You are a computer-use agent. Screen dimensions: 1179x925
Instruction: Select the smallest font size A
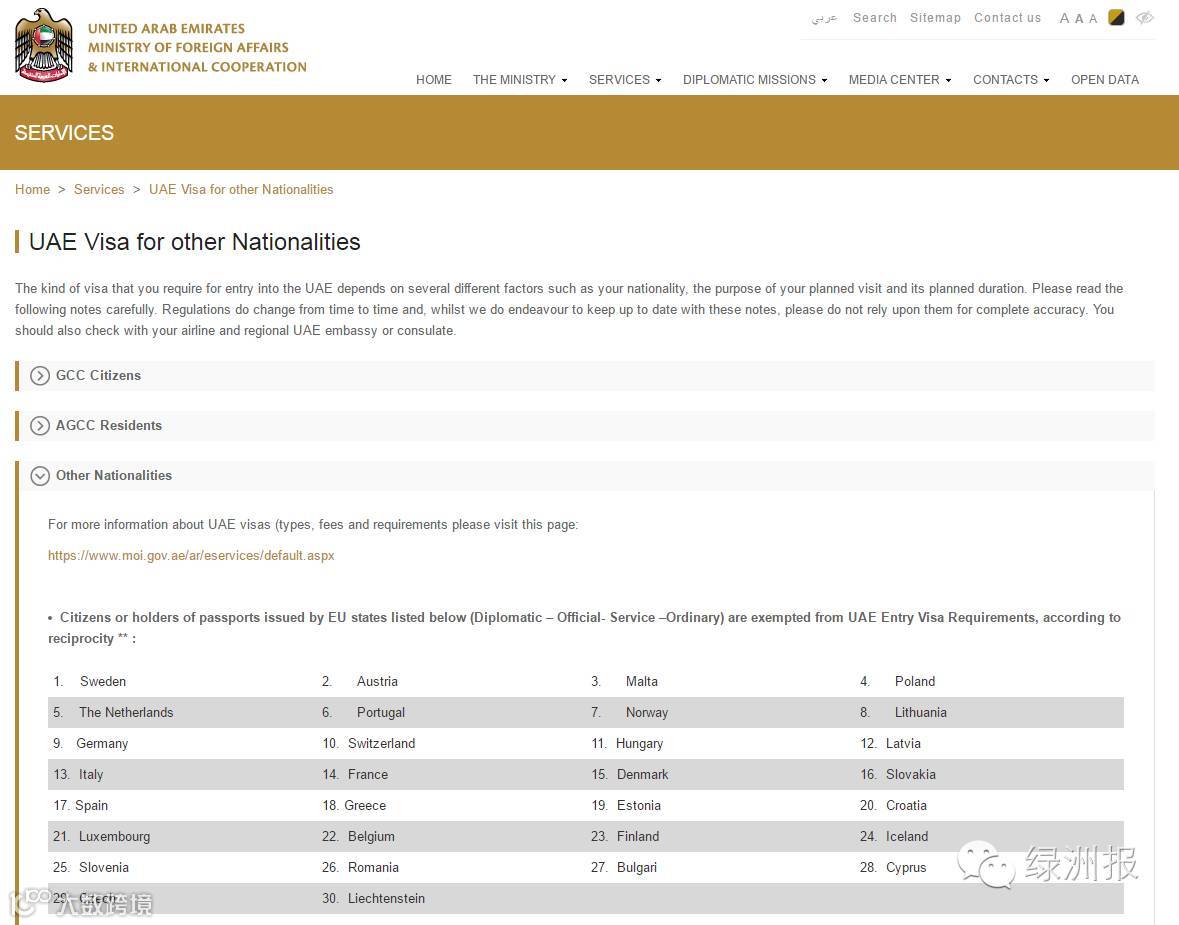(1093, 19)
